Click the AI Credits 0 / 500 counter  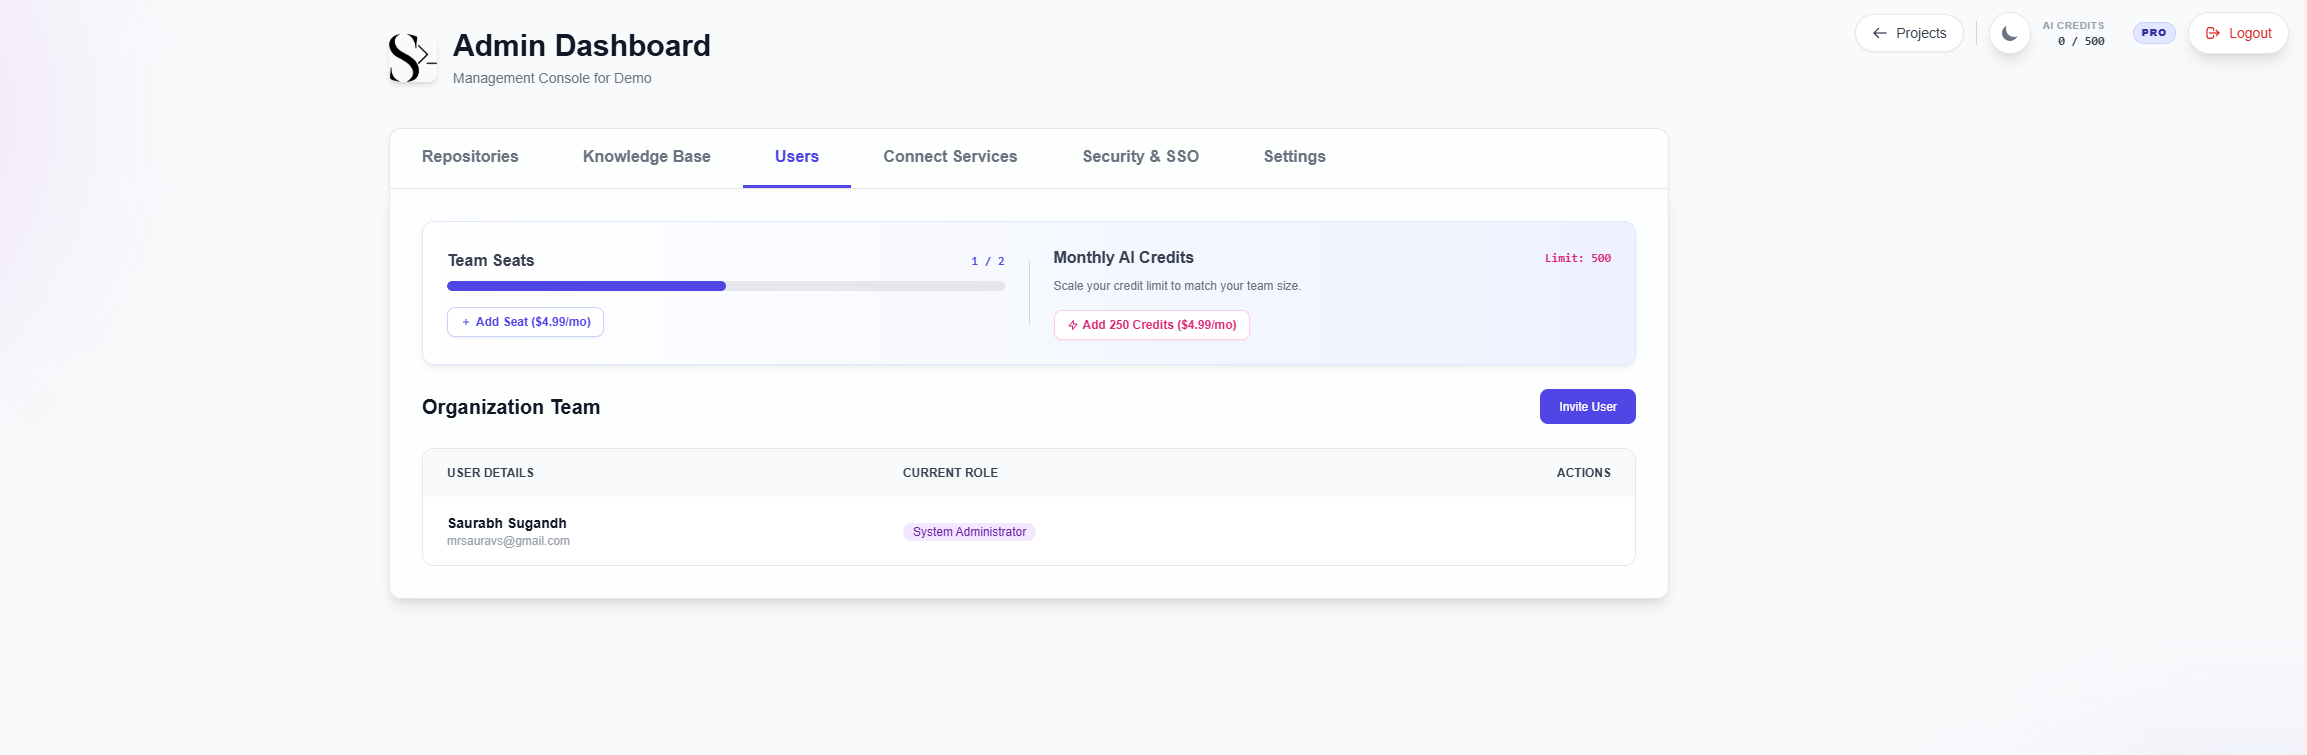point(2074,34)
